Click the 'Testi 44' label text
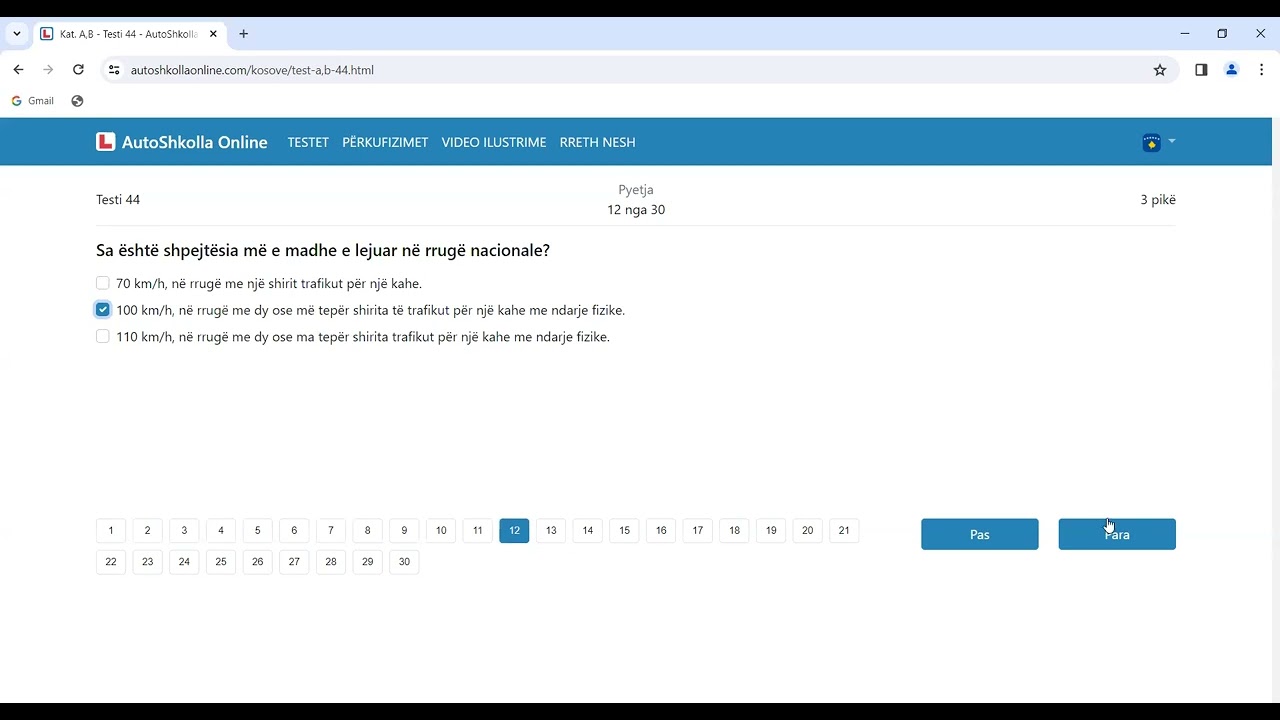 click(118, 200)
